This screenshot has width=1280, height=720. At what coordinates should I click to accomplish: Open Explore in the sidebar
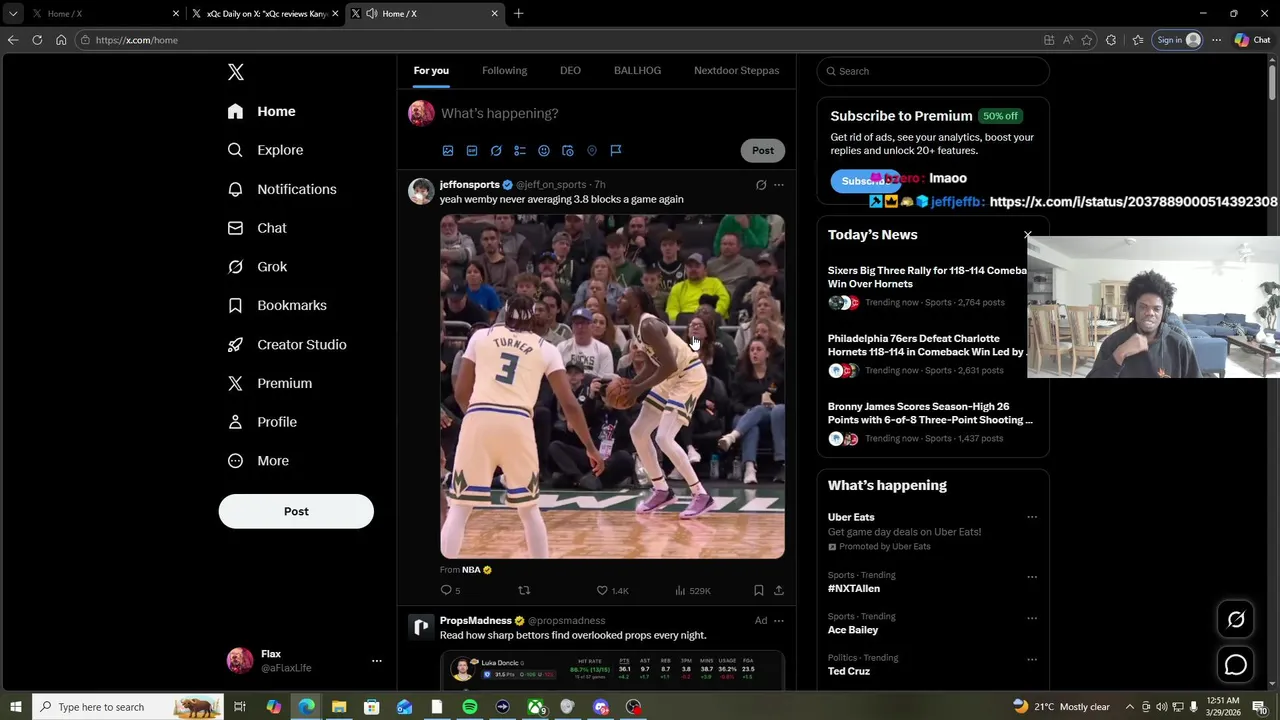point(265,150)
